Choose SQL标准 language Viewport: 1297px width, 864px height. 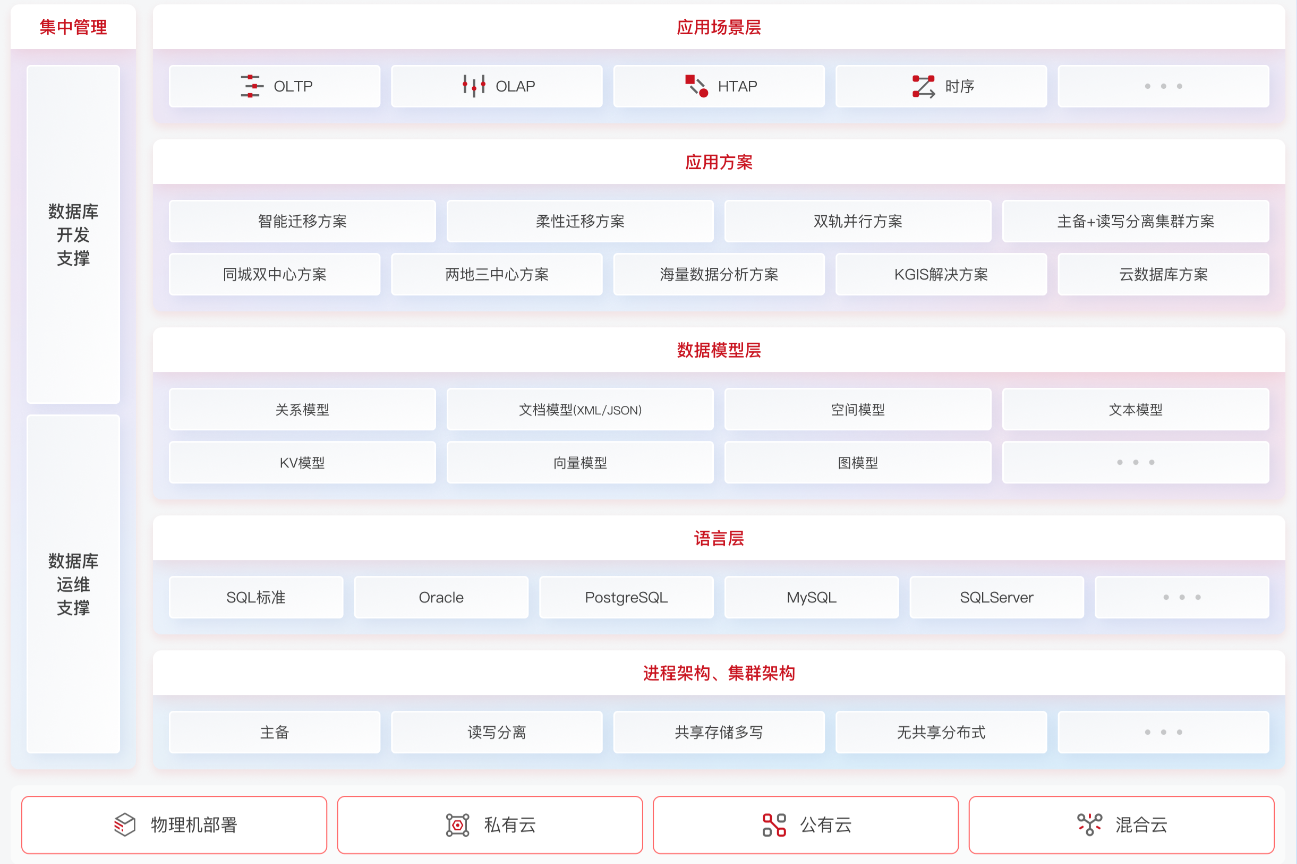(256, 597)
